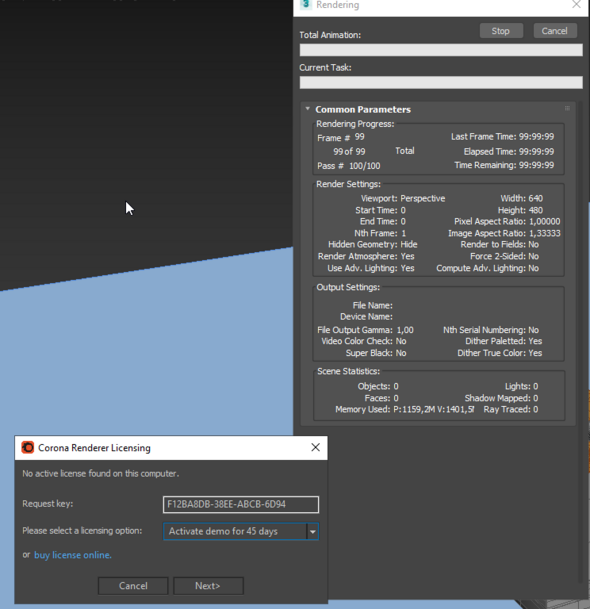Click the 'Time Remaining: 99:99:99' value
The height and width of the screenshot is (609, 590).
(504, 165)
